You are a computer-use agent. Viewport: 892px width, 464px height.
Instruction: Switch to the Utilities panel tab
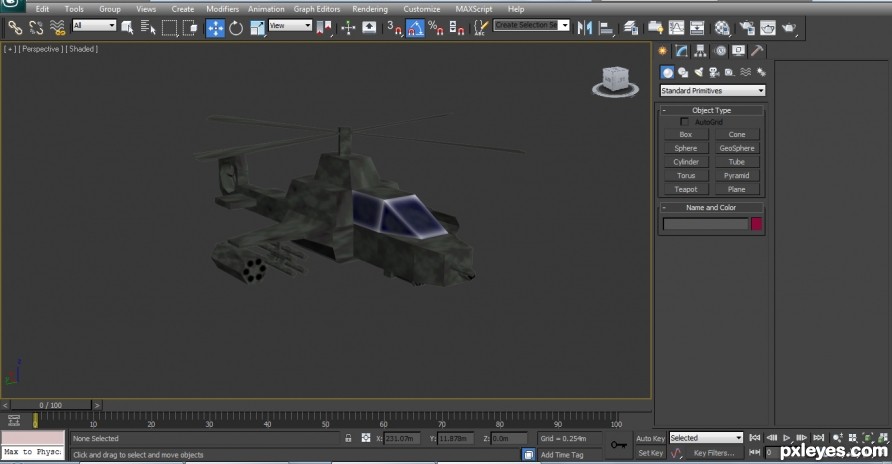point(757,51)
